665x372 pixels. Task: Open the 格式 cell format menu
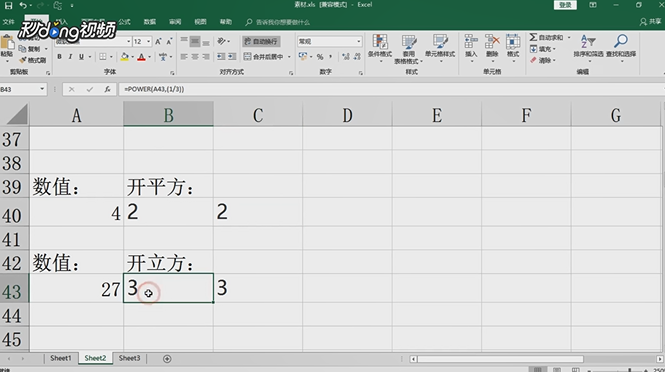[513, 48]
